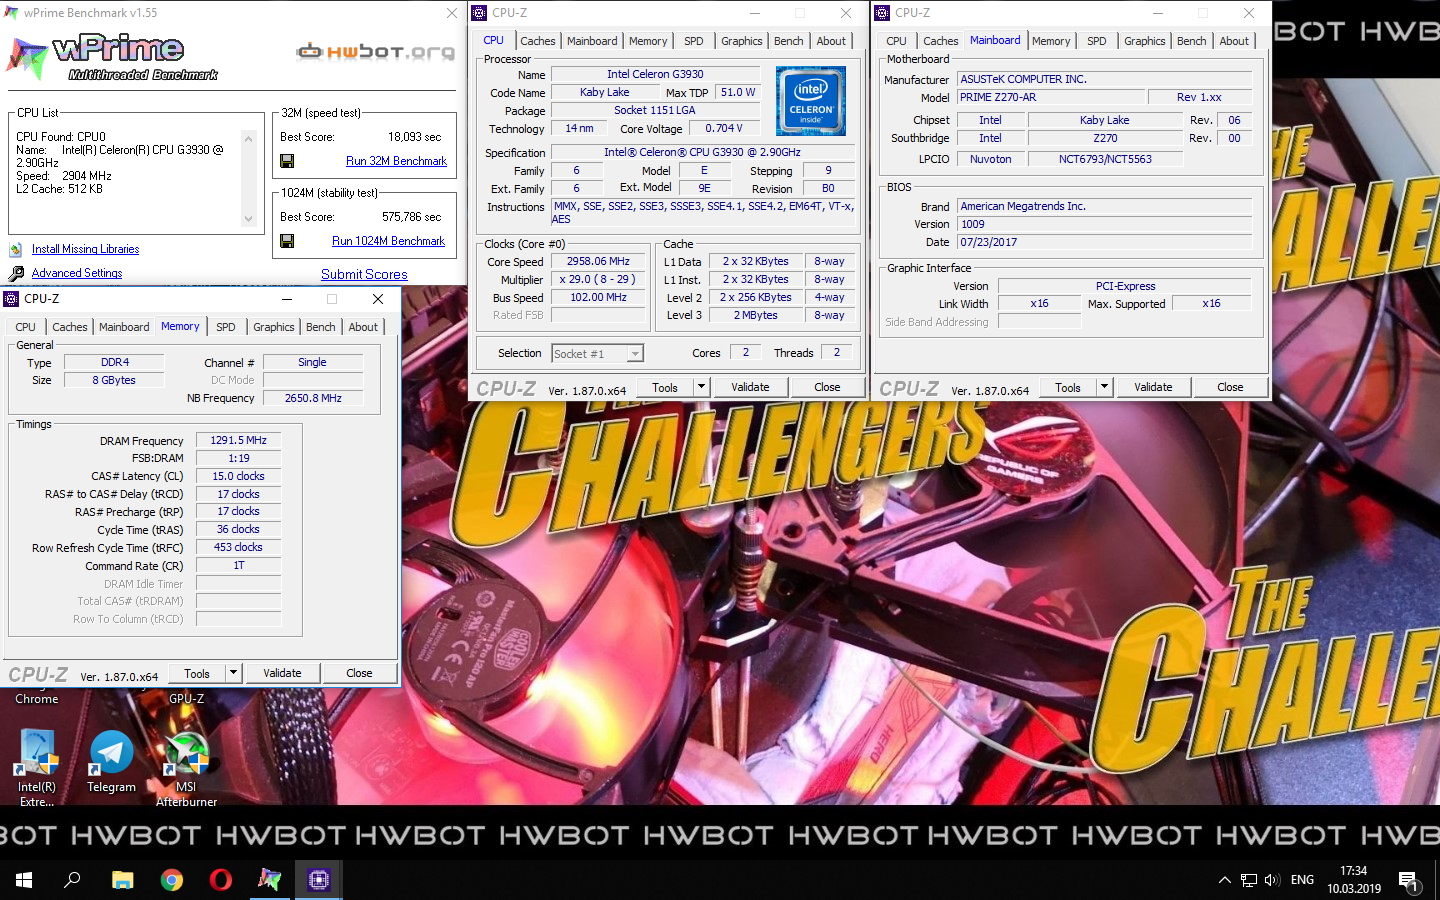Click the PRIME Z270-AR model field
1440x900 pixels.
pos(1050,98)
